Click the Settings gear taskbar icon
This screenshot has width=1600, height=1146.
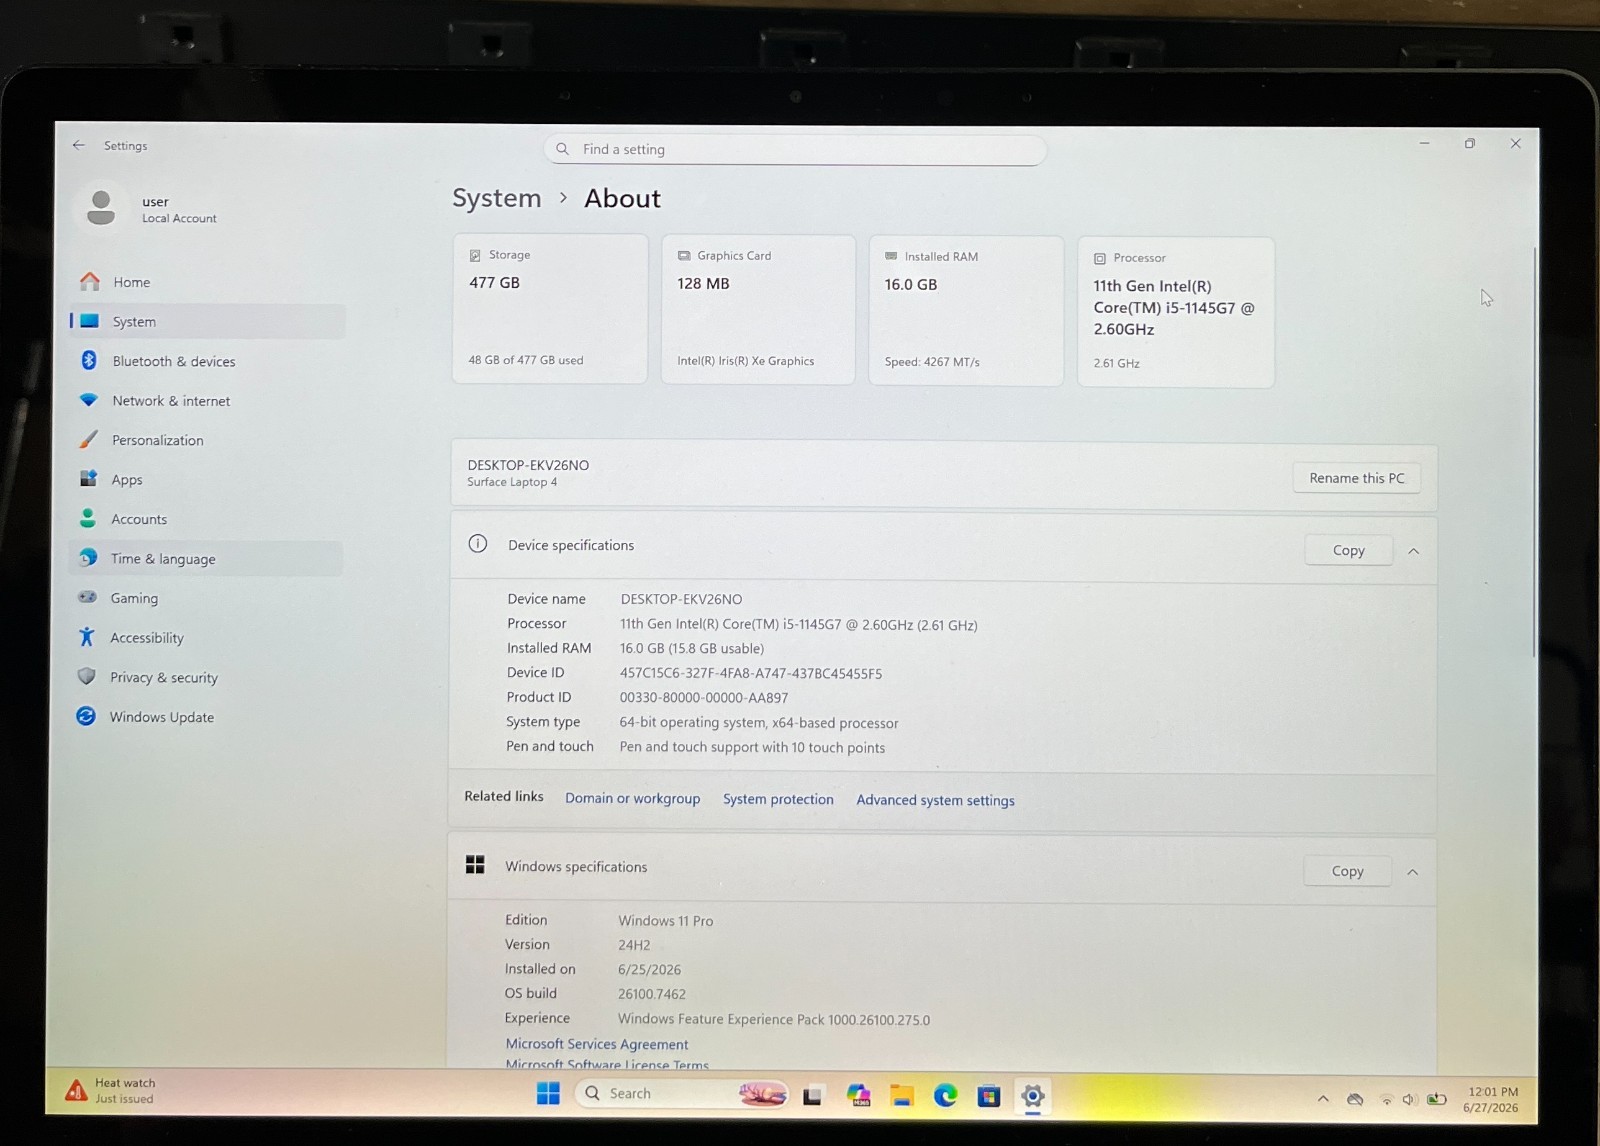point(1033,1096)
